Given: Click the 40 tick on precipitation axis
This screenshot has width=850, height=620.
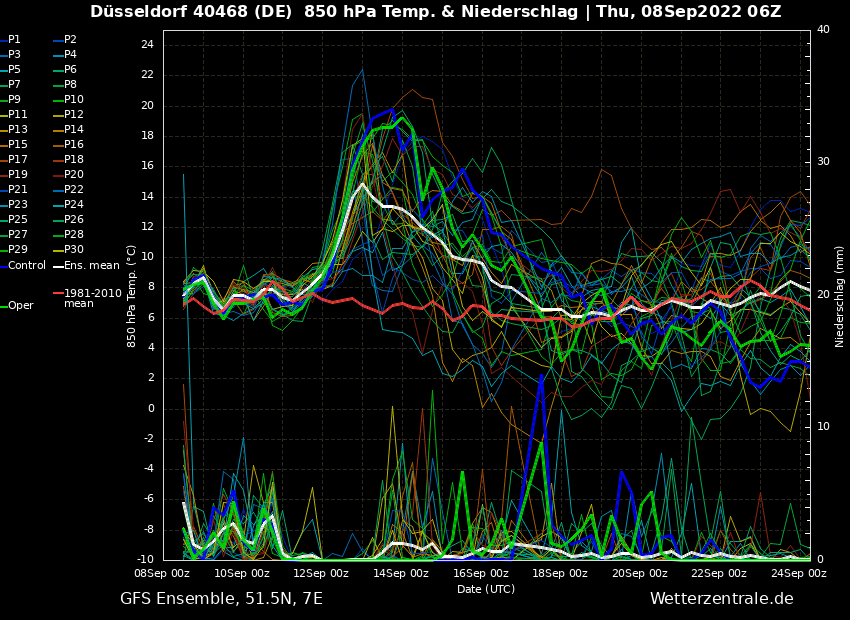Looking at the screenshot, I should pos(823,30).
